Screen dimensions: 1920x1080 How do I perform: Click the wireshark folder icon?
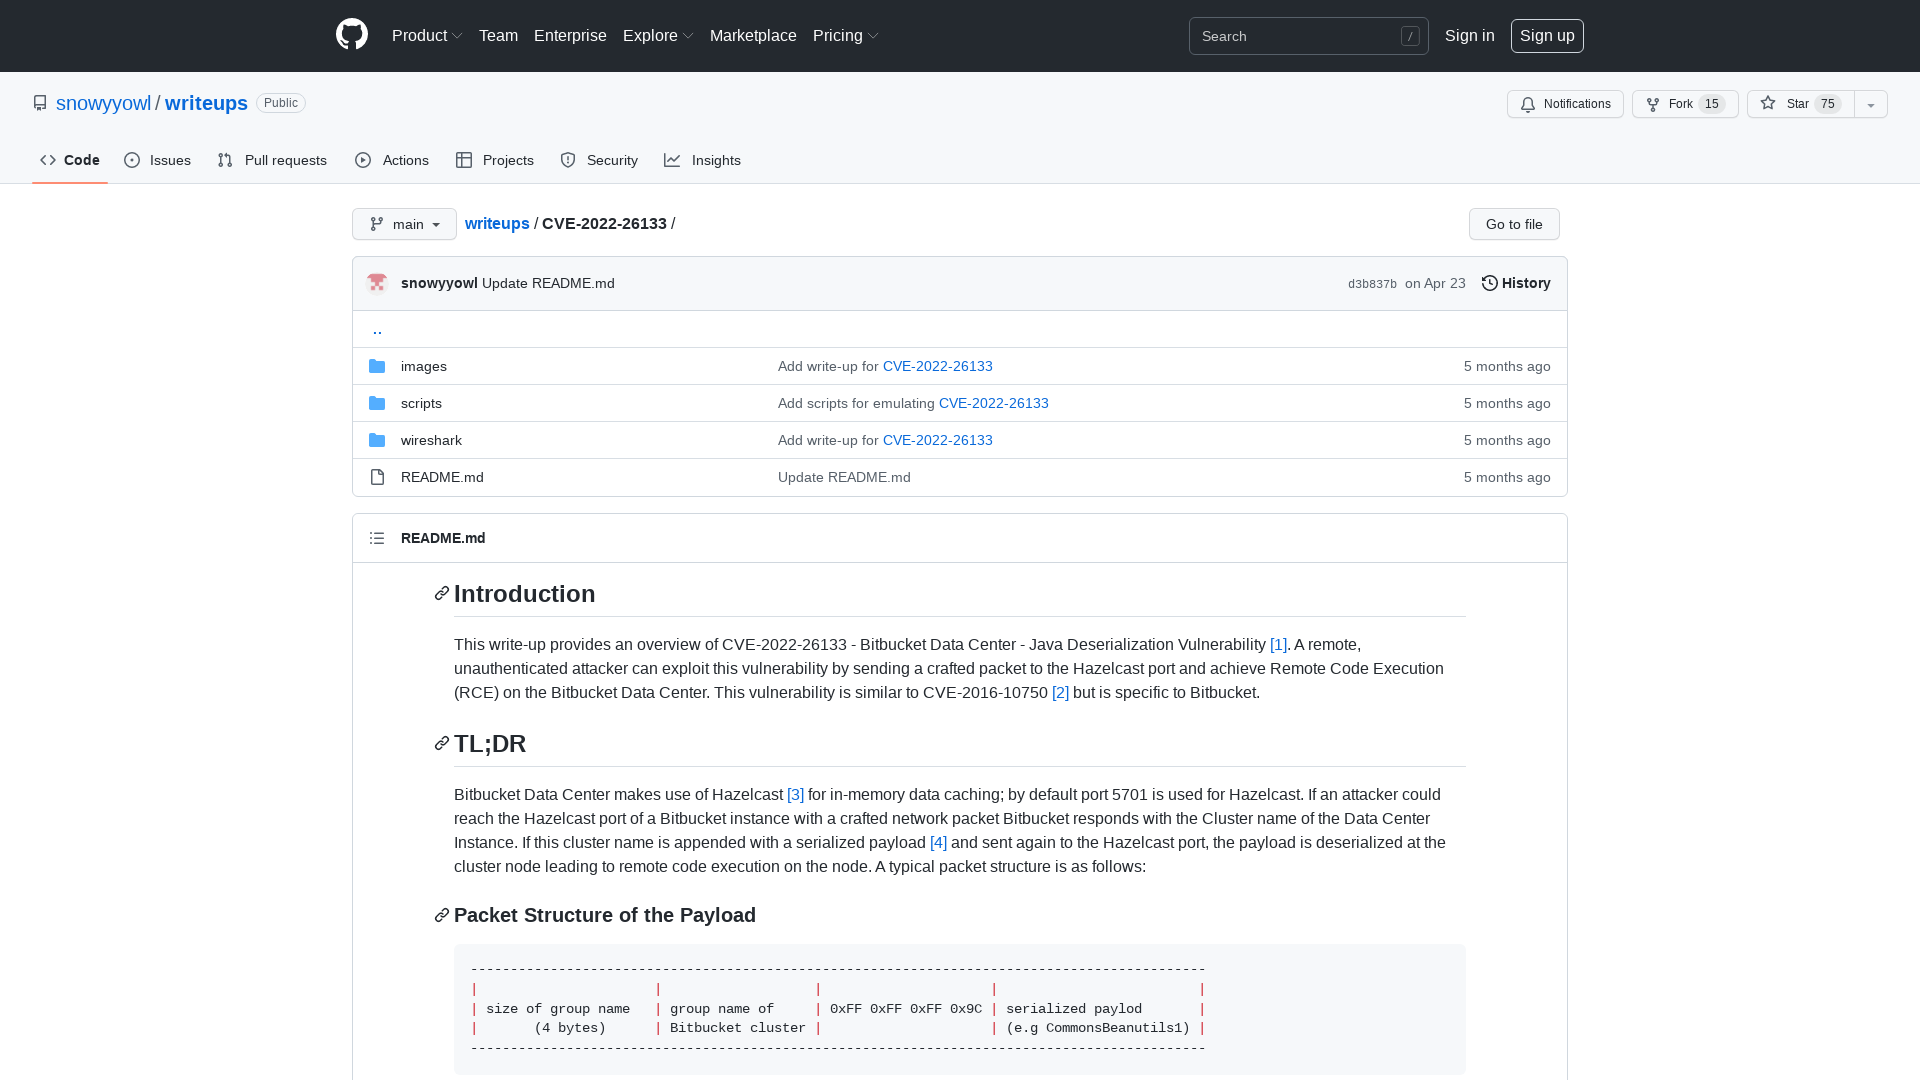coord(377,440)
